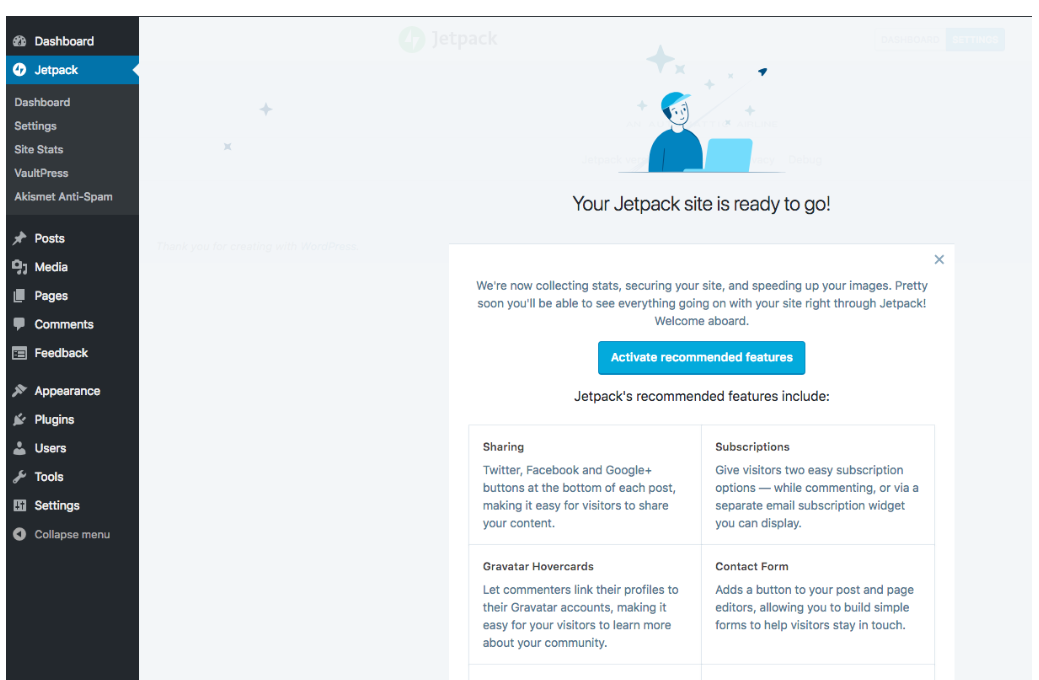Screen dimensions: 1039x680
Task: Click the faded Jetpack logo in header
Action: pos(449,39)
